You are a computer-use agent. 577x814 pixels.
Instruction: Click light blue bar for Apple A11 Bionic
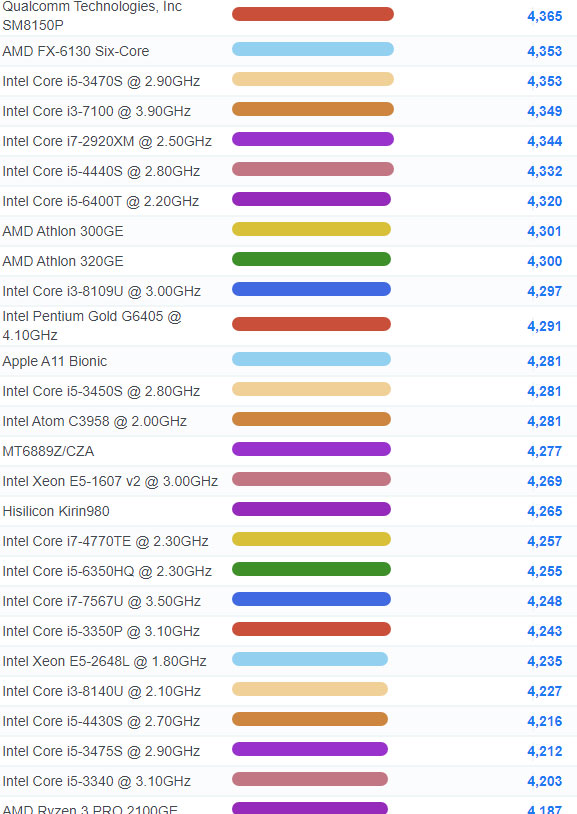[x=311, y=359]
